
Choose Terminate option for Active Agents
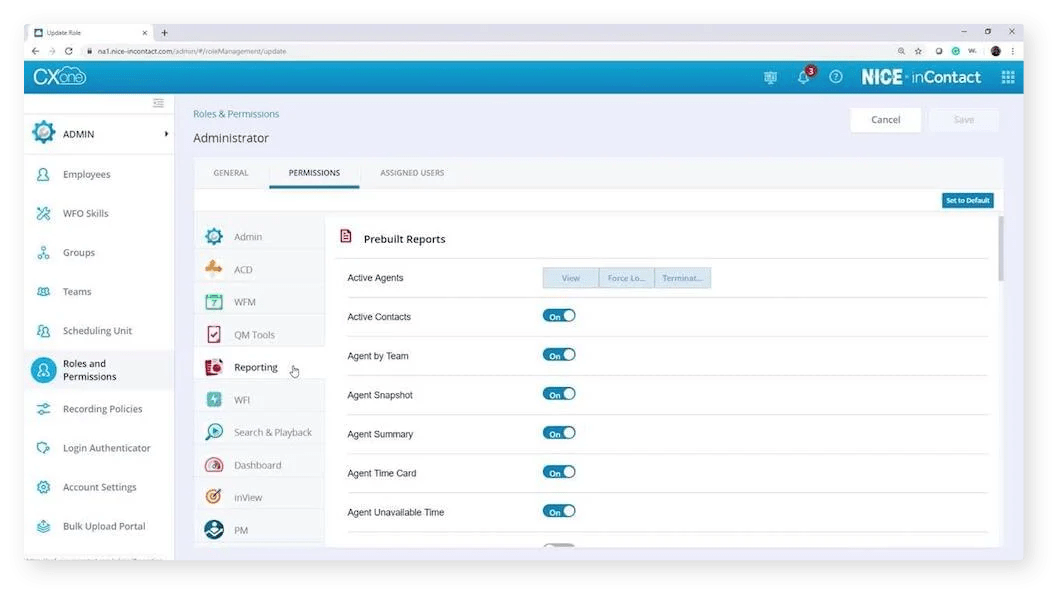(683, 278)
